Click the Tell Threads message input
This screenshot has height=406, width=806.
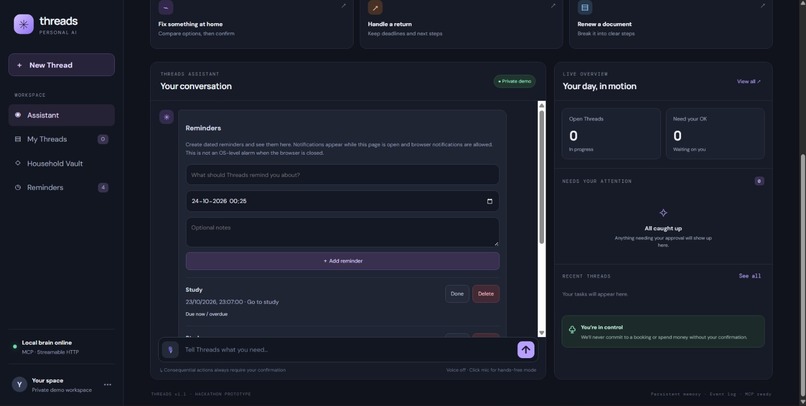348,350
